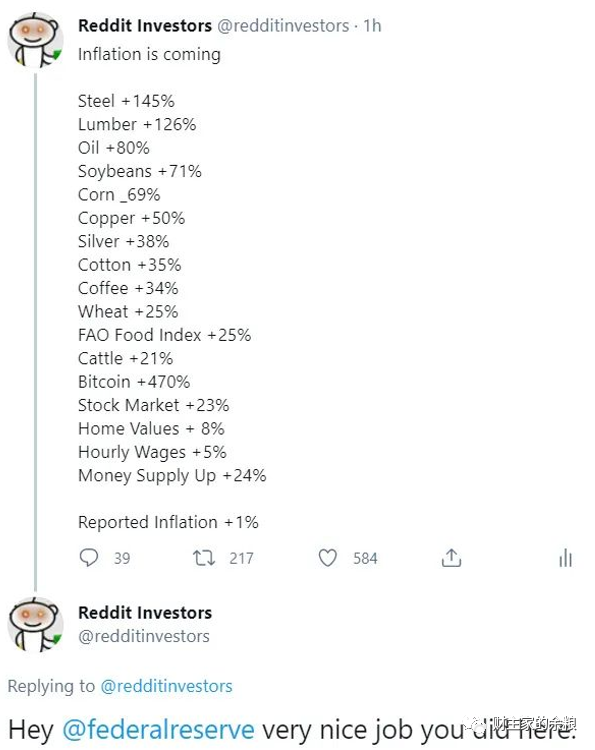595x750 pixels.
Task: Click the reply speech bubble icon
Action: point(89,558)
